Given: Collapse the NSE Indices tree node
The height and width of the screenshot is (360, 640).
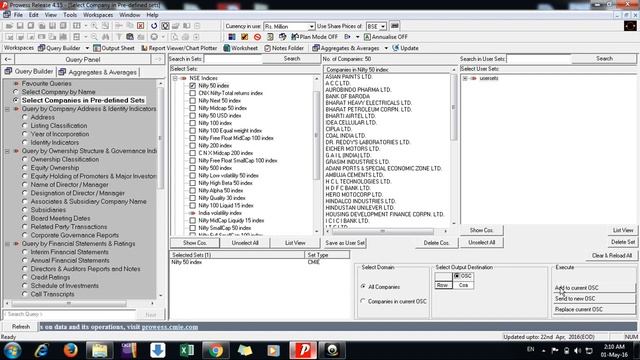Looking at the screenshot, I should (175, 78).
